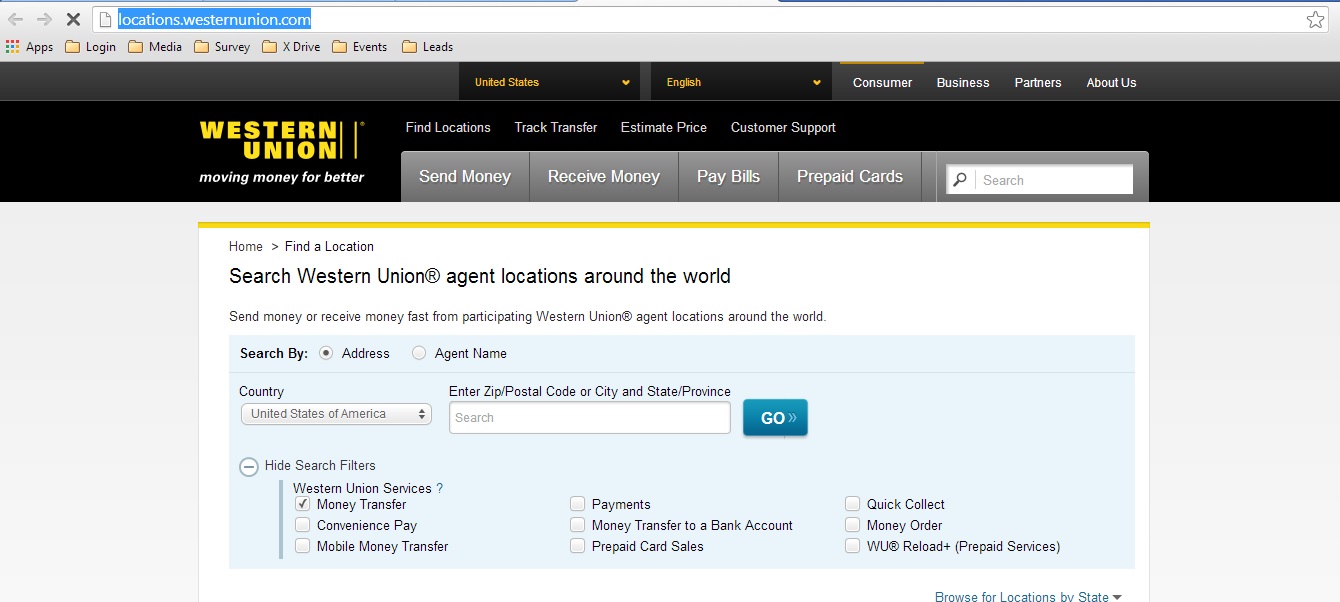Select the Address radio button
Screen dimensions: 1340x602
[326, 353]
